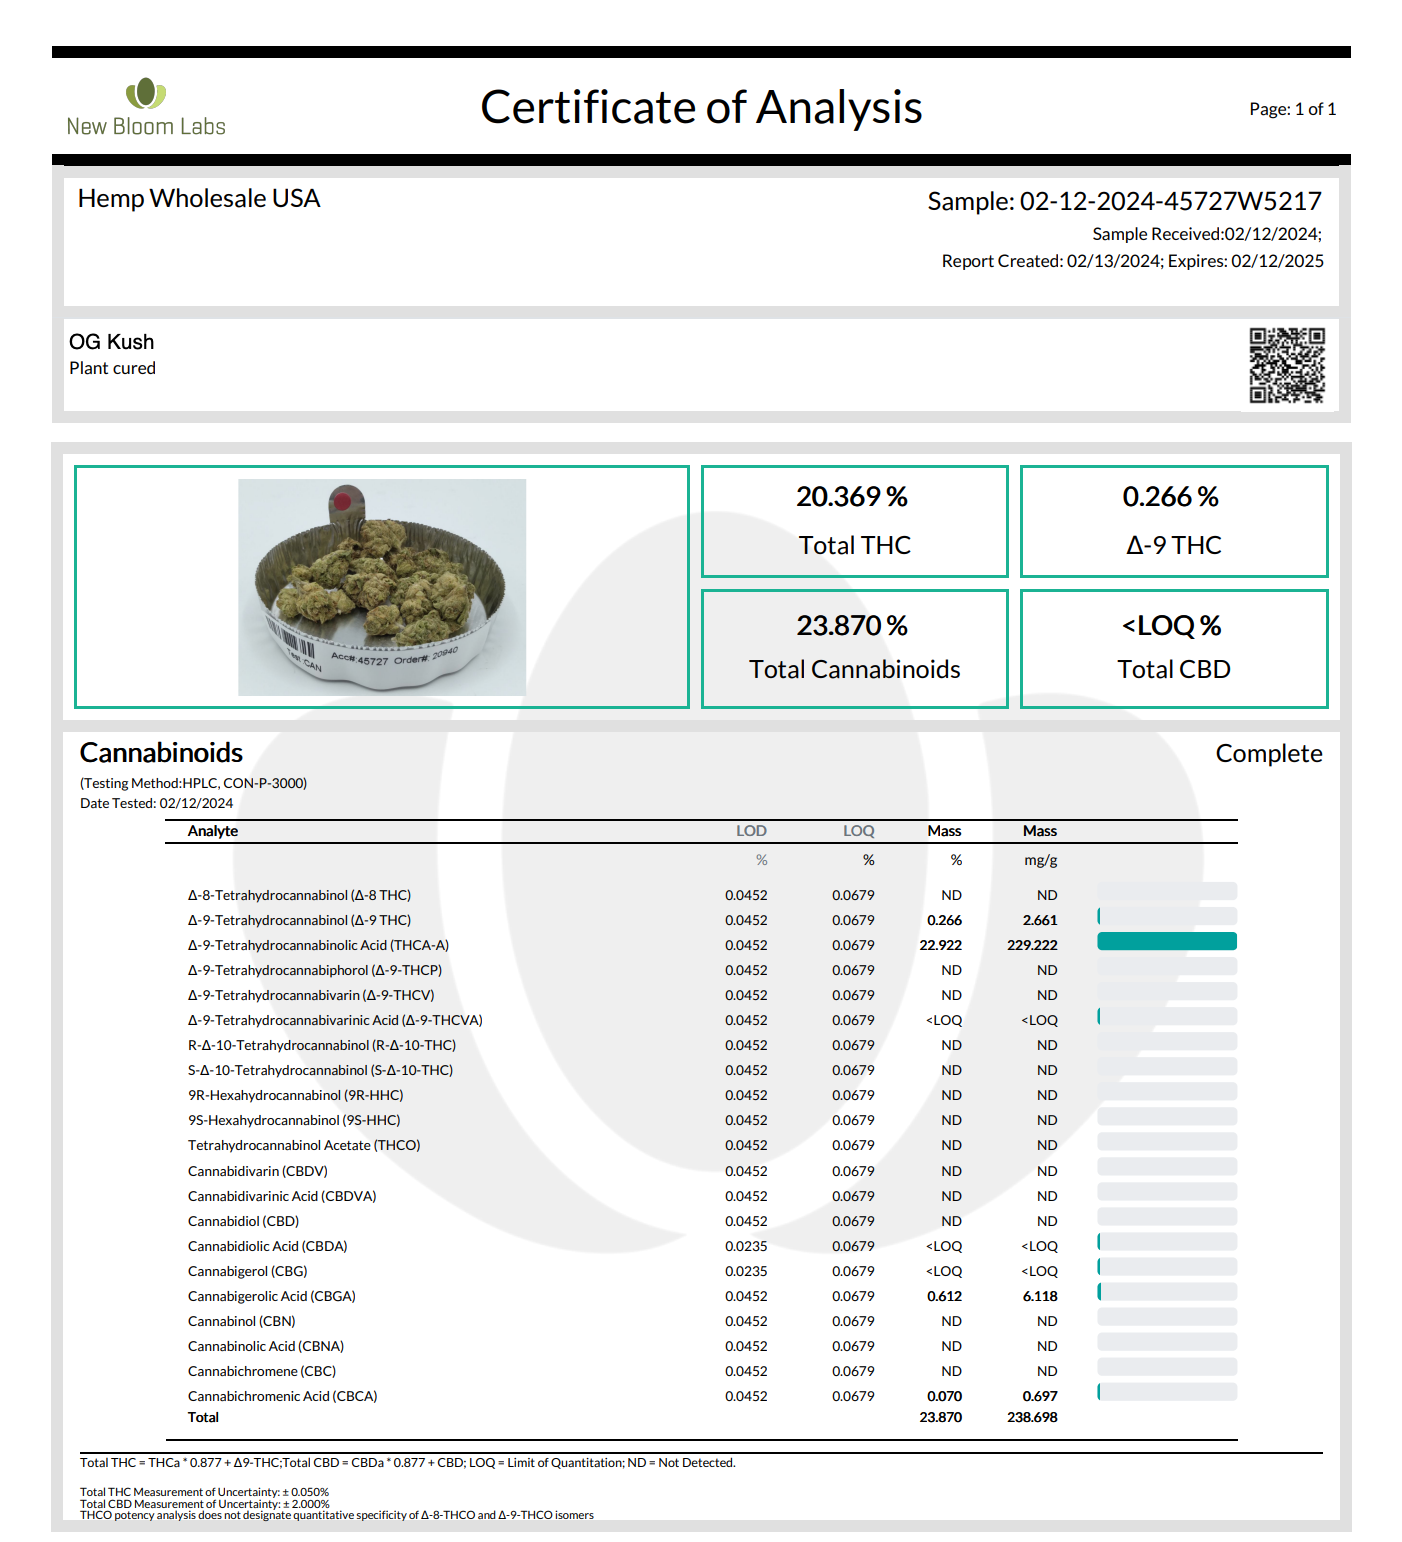Click the 22.922 mass percent value
The width and height of the screenshot is (1402, 1542).
940,945
